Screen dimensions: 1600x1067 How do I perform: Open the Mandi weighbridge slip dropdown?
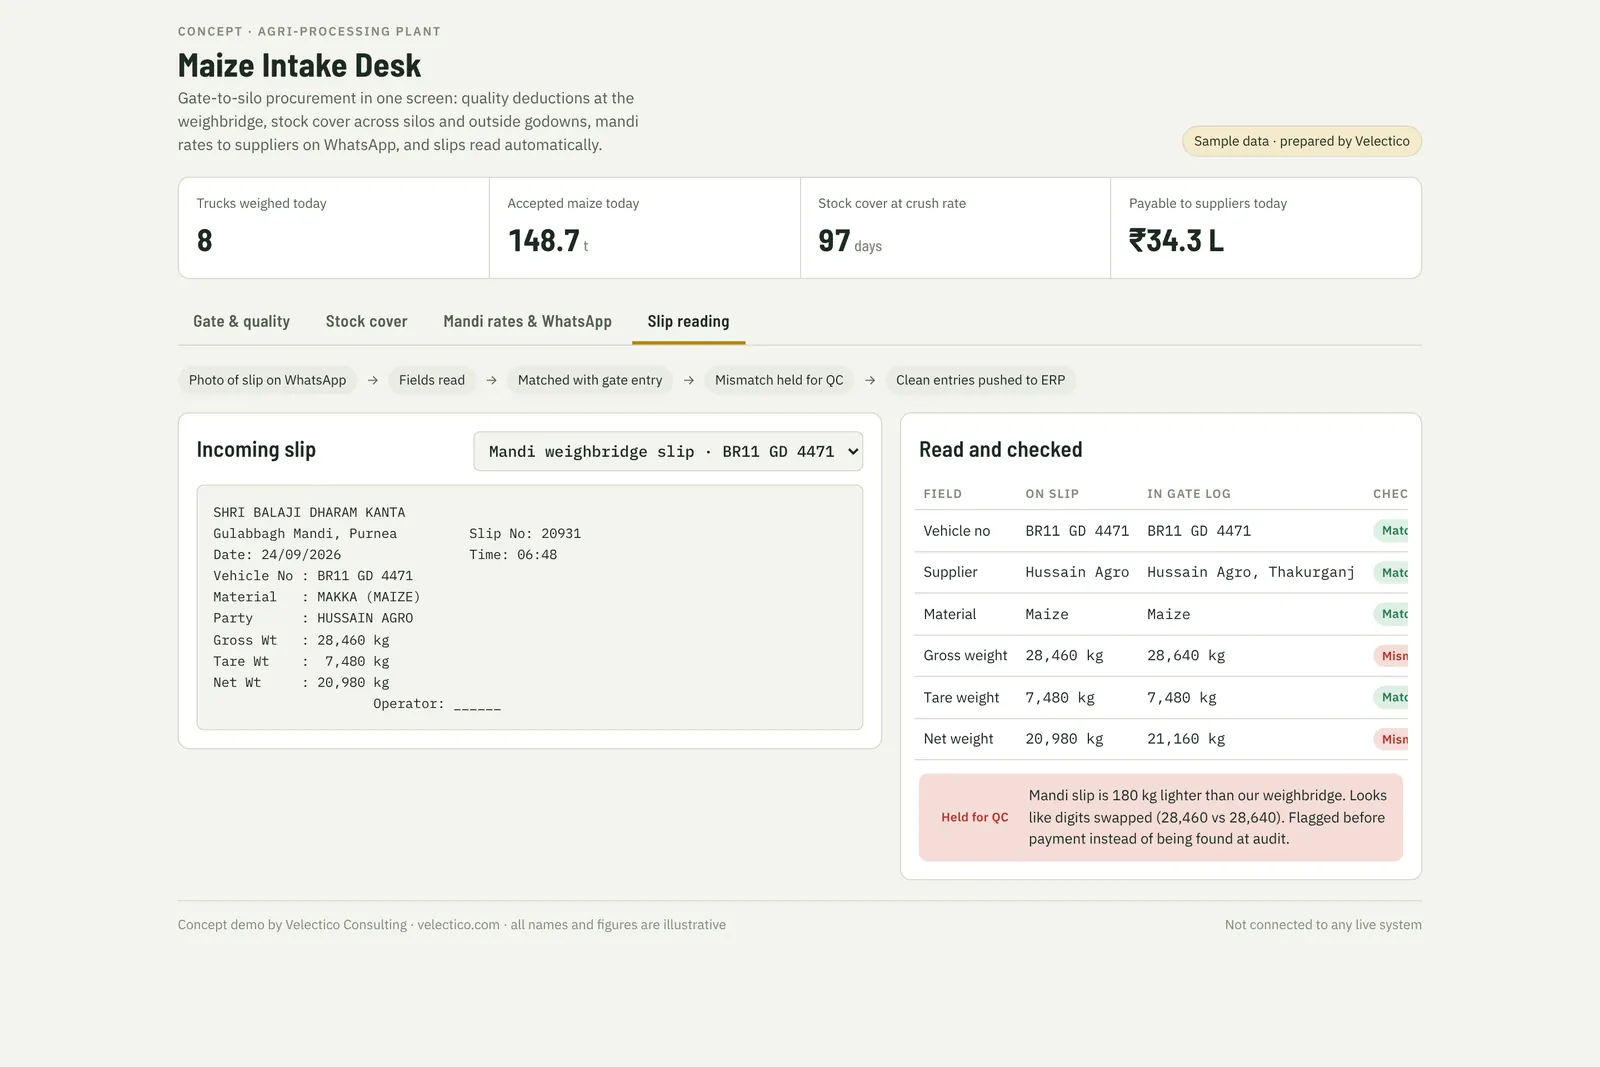click(x=668, y=451)
